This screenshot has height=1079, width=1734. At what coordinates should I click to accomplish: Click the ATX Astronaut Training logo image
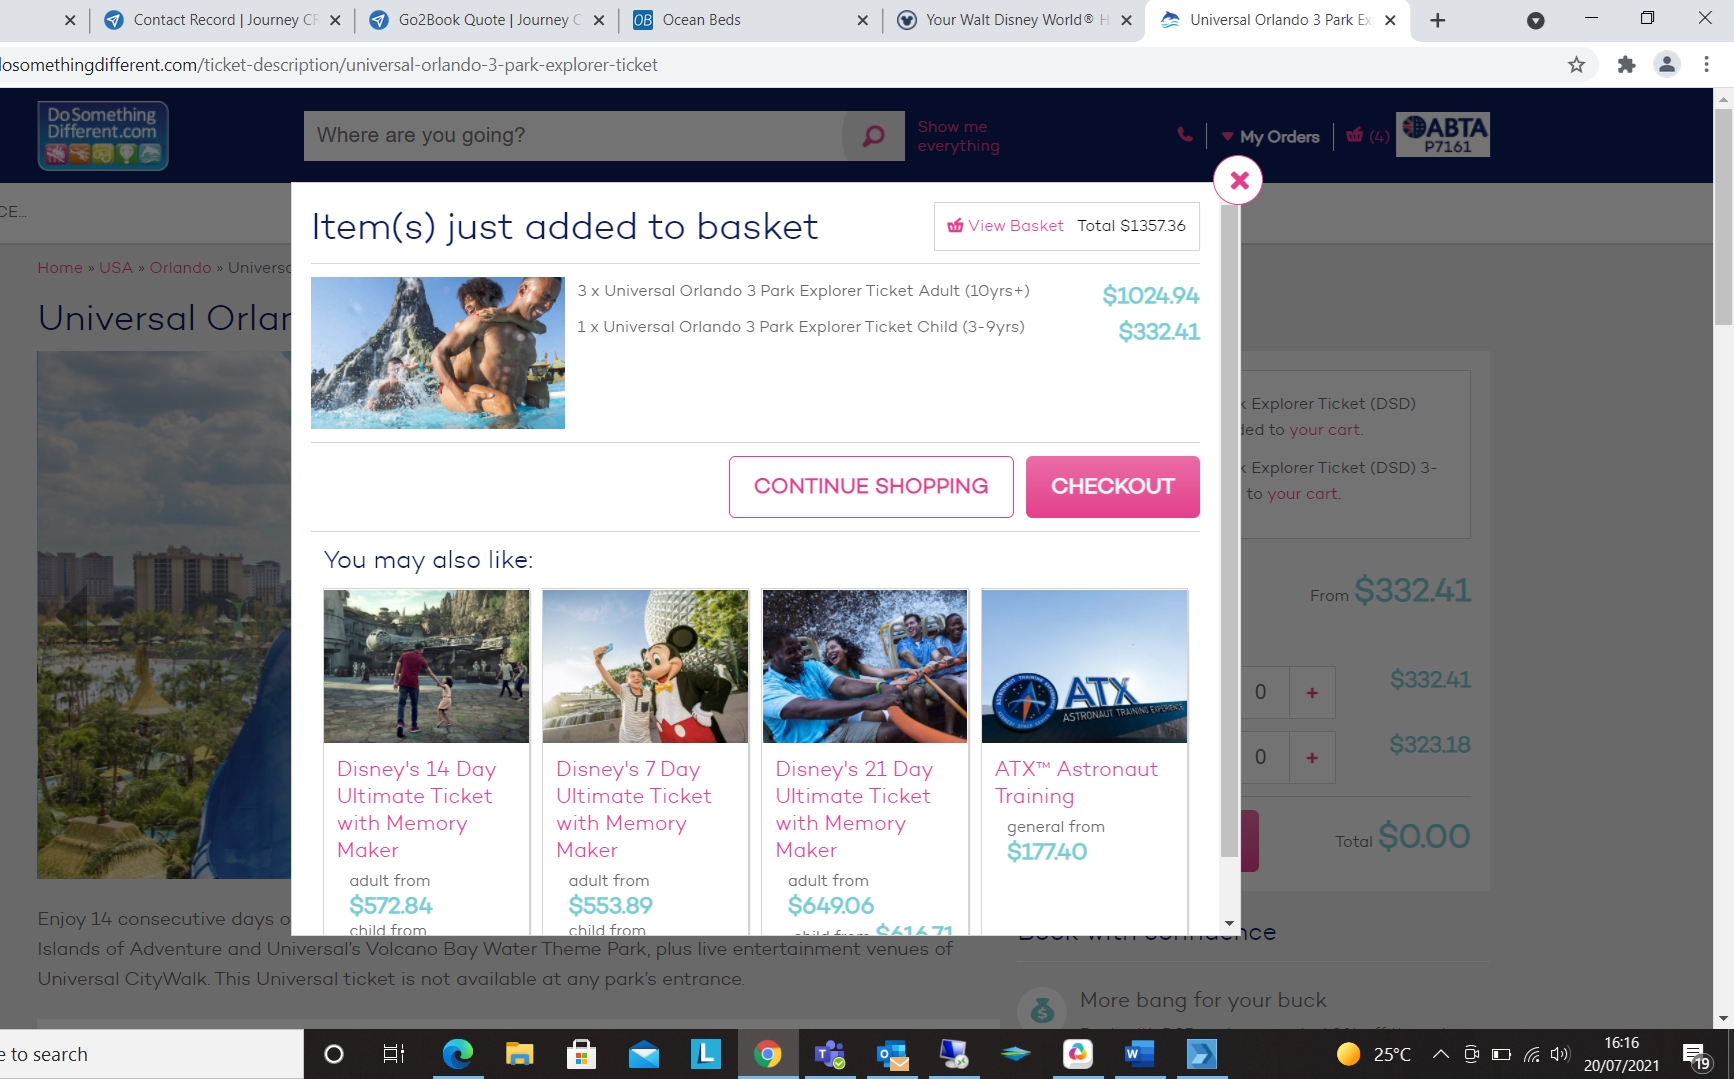(x=1085, y=666)
